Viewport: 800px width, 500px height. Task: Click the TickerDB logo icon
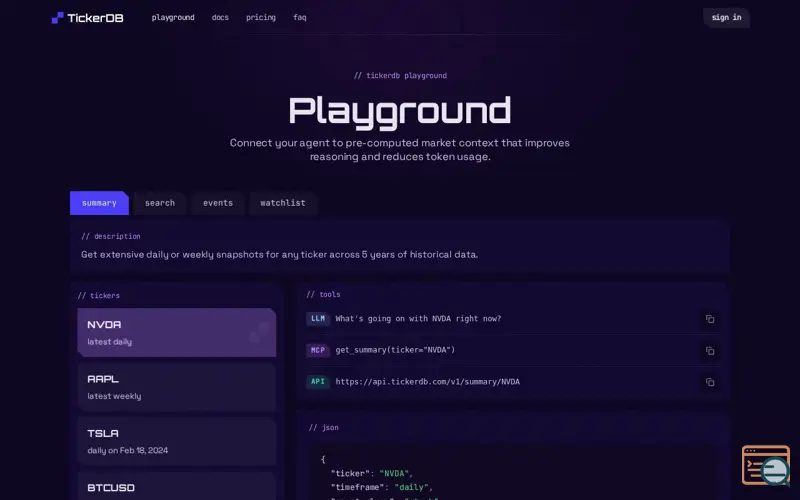click(x=58, y=18)
